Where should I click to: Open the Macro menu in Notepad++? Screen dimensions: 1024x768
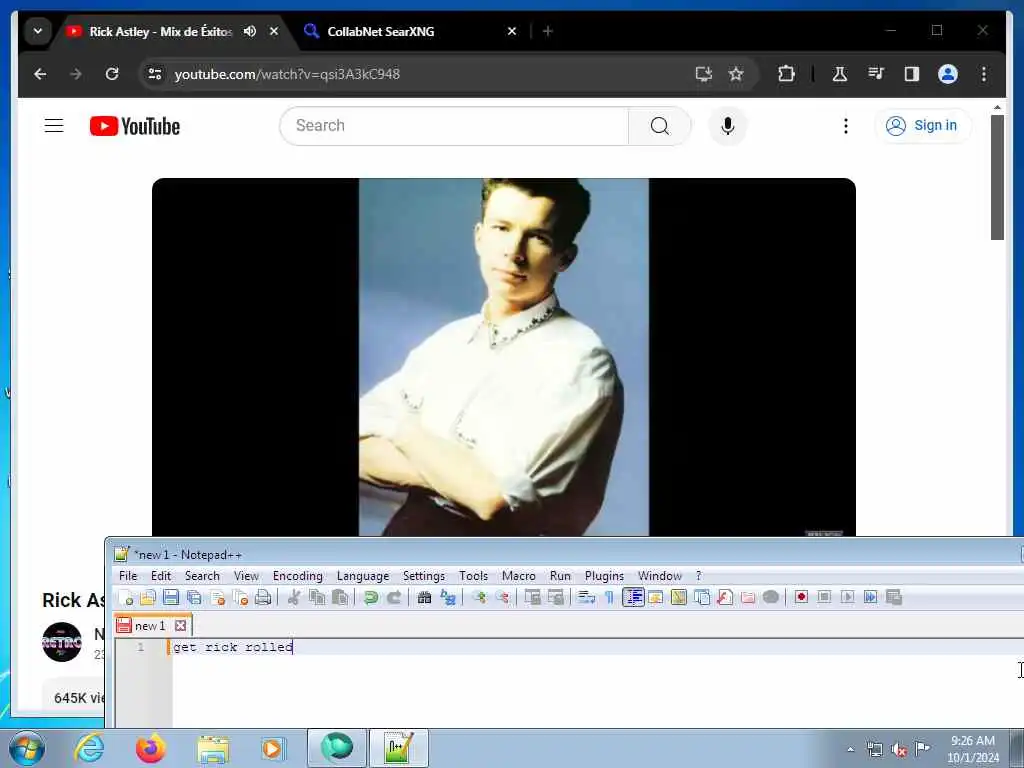[x=519, y=576]
